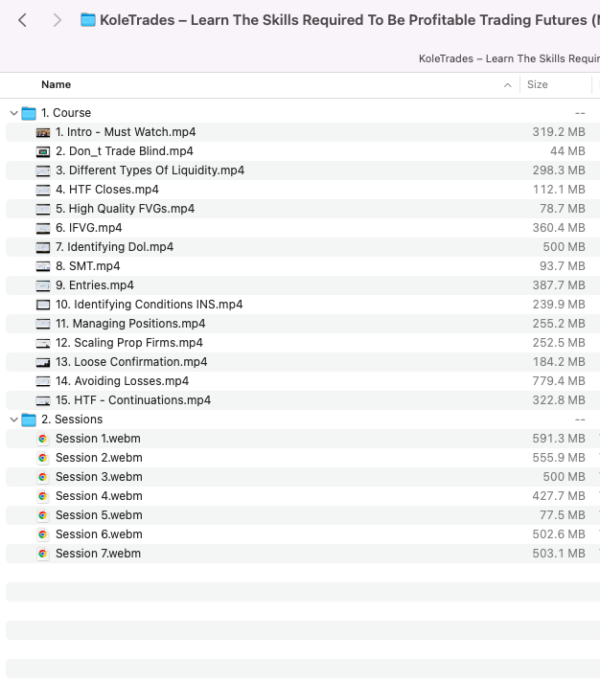Click the blue folder icon for 1. Course

(29, 113)
